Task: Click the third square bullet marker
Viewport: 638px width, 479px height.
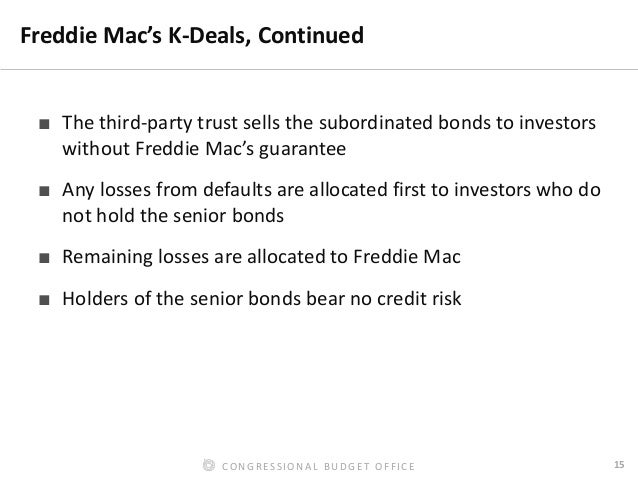Action: pos(44,258)
